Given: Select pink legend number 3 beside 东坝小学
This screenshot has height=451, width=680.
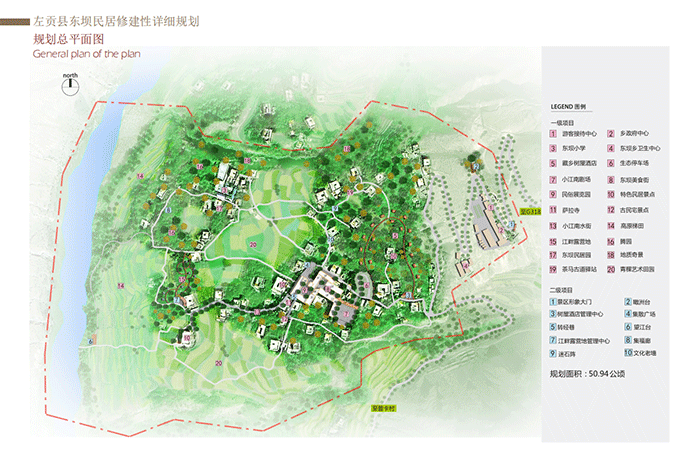Looking at the screenshot, I should [x=552, y=147].
